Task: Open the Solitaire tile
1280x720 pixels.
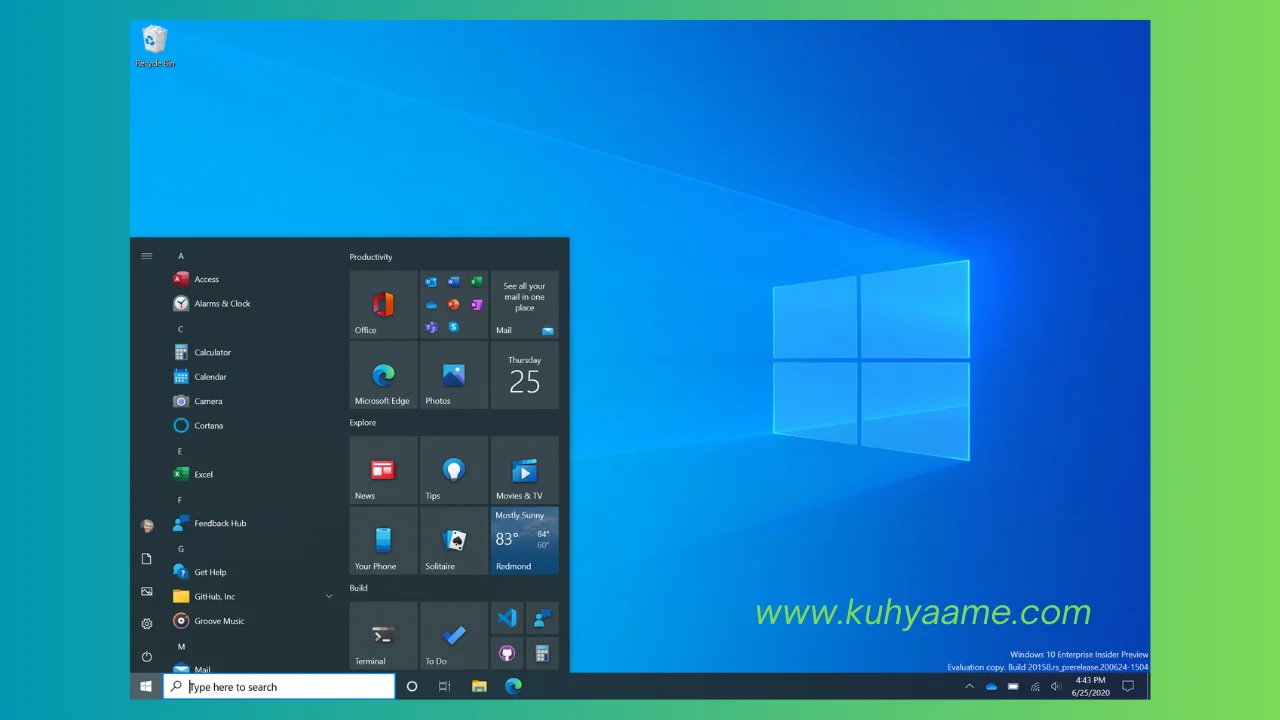Action: pyautogui.click(x=454, y=540)
